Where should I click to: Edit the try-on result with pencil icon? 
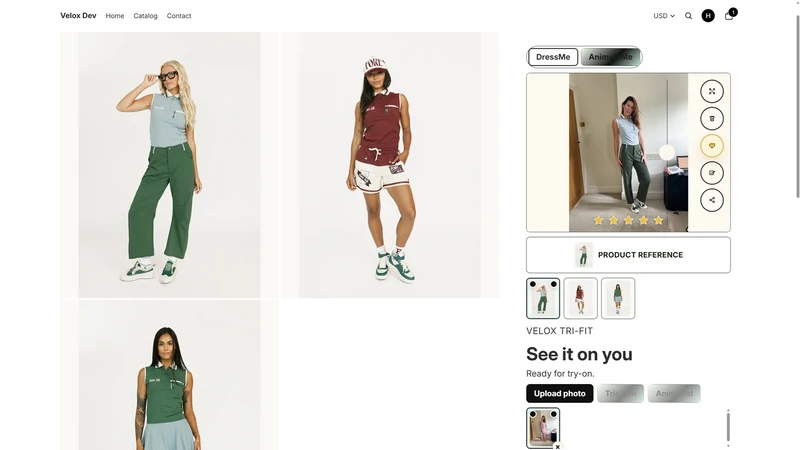click(x=712, y=173)
